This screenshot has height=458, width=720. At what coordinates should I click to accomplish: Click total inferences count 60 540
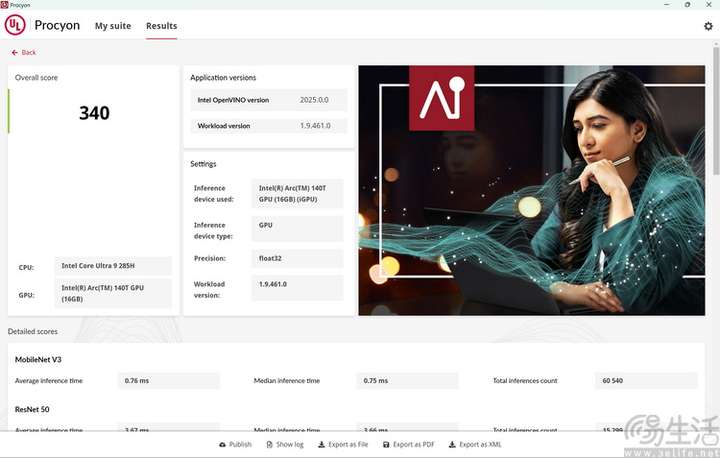click(x=646, y=381)
